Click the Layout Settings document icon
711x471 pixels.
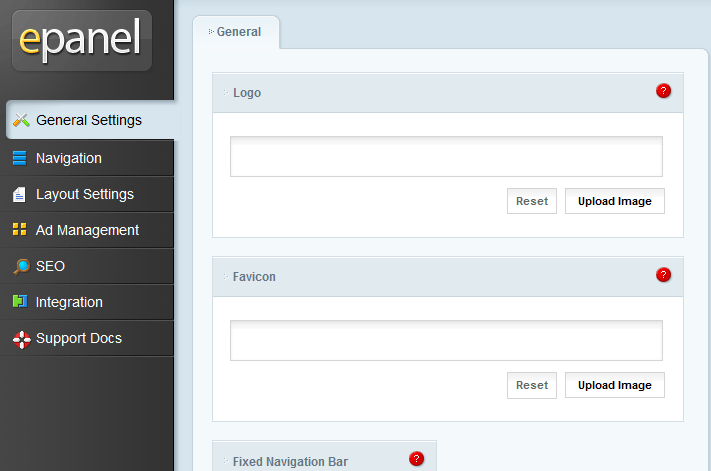[x=19, y=194]
